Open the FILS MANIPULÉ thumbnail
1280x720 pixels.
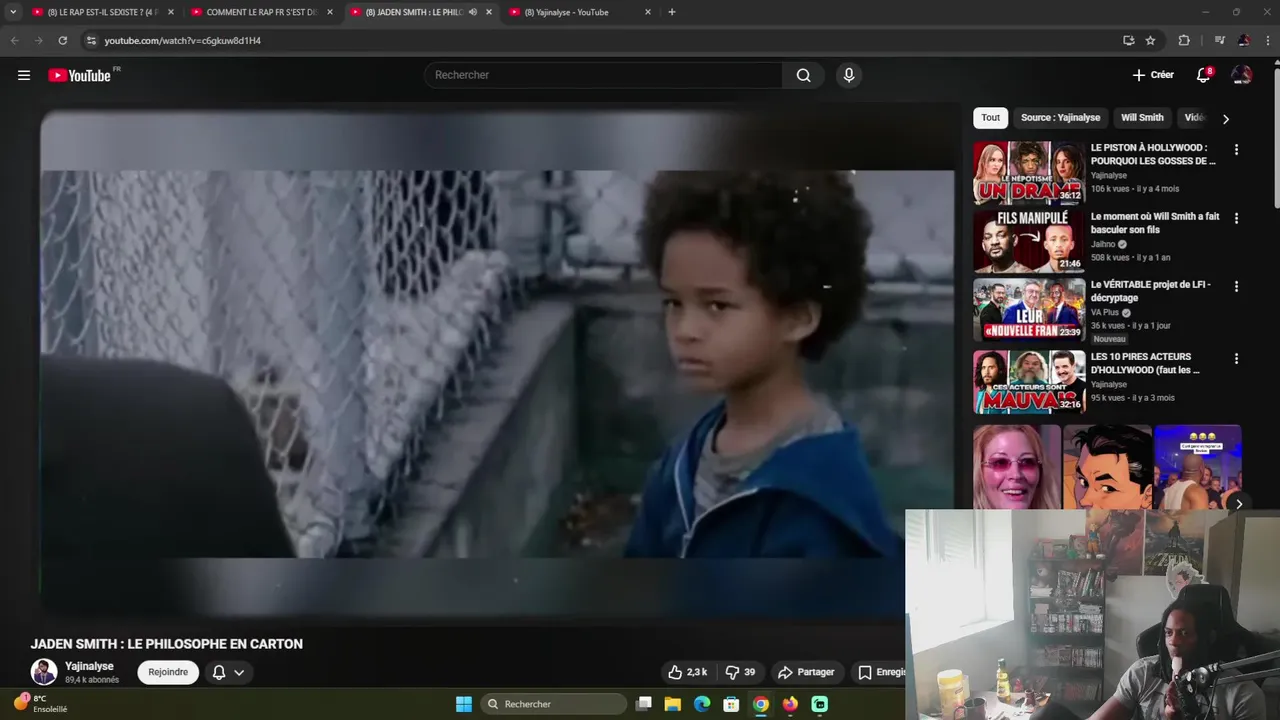(x=1029, y=241)
